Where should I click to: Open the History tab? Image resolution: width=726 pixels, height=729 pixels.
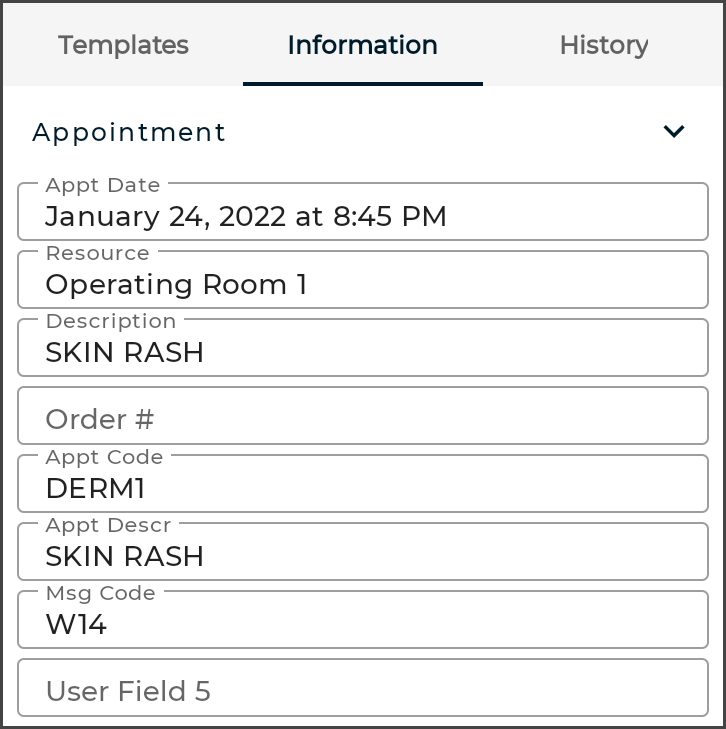(x=604, y=45)
